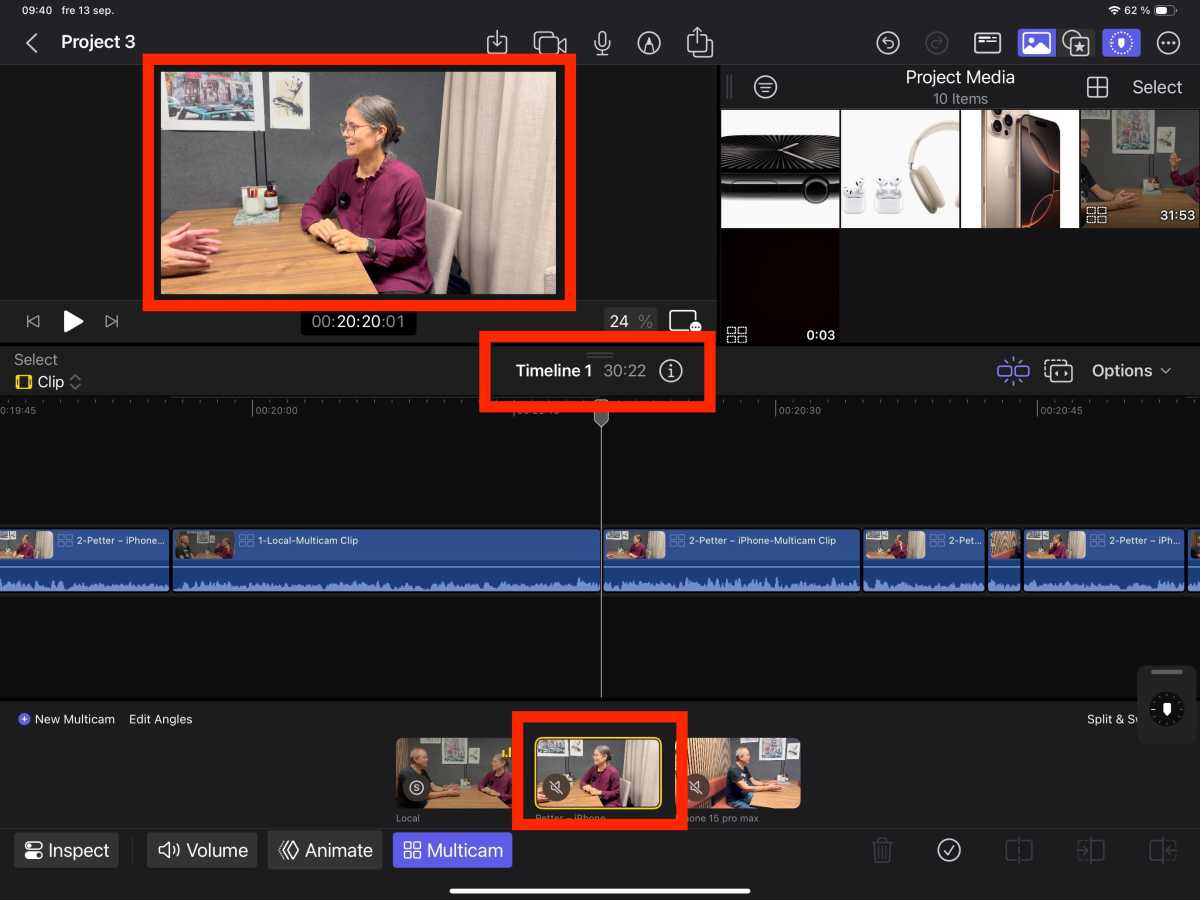Tap the voiceover microphone icon
The width and height of the screenshot is (1200, 900).
point(602,42)
